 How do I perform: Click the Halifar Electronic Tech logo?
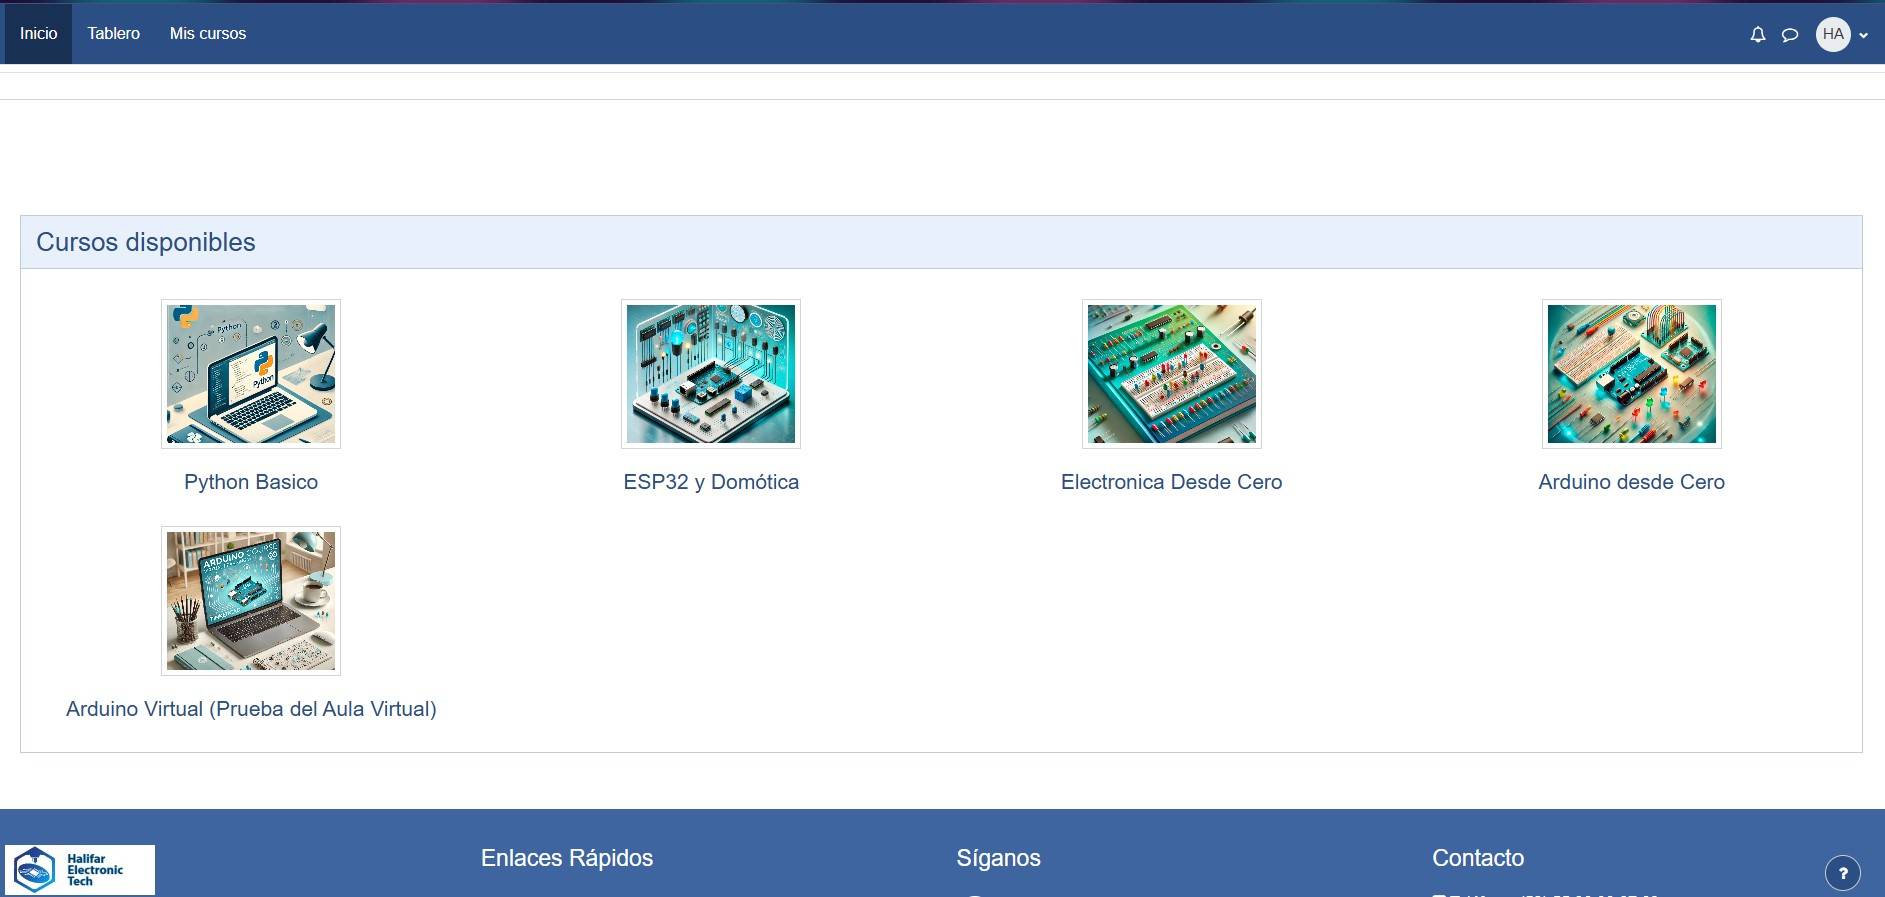pos(80,869)
